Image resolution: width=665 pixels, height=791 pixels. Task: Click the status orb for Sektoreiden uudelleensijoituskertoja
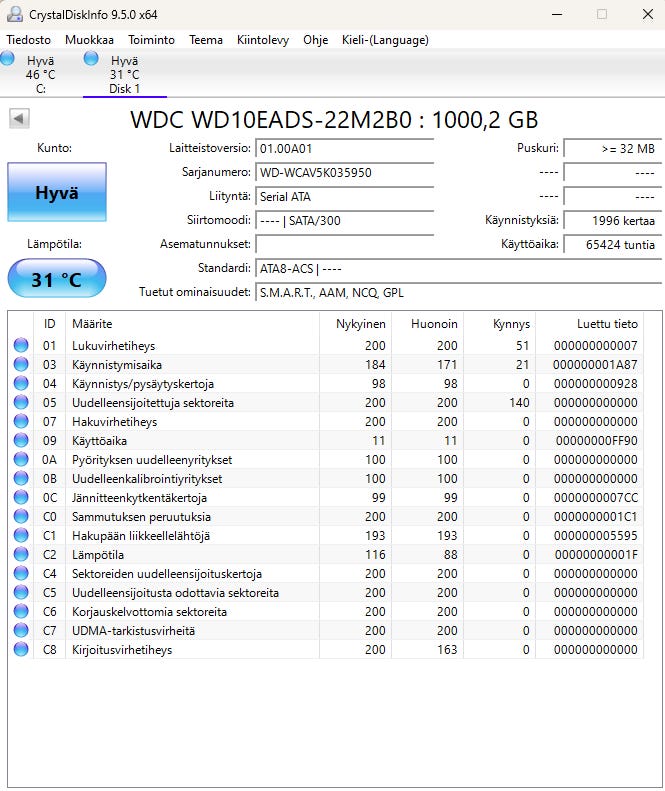(21, 573)
